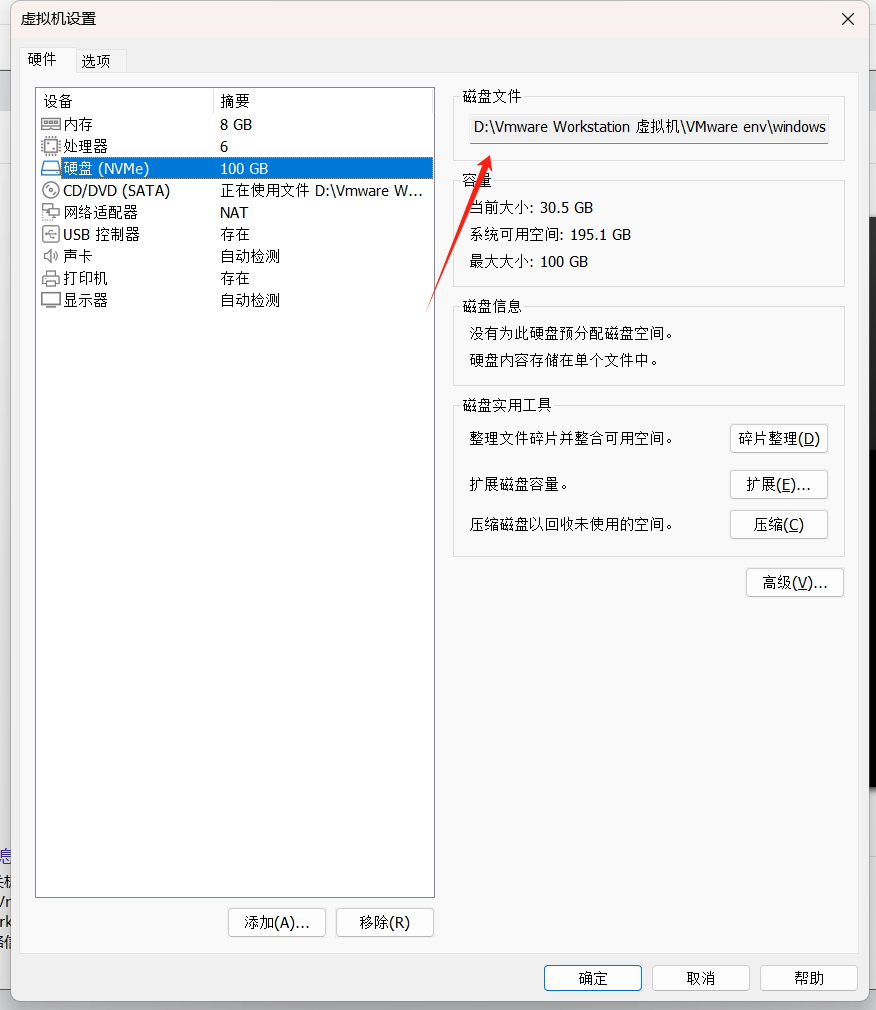The height and width of the screenshot is (1010, 876).
Task: Click the network adapter (网络适配器) icon
Action: [x=51, y=212]
